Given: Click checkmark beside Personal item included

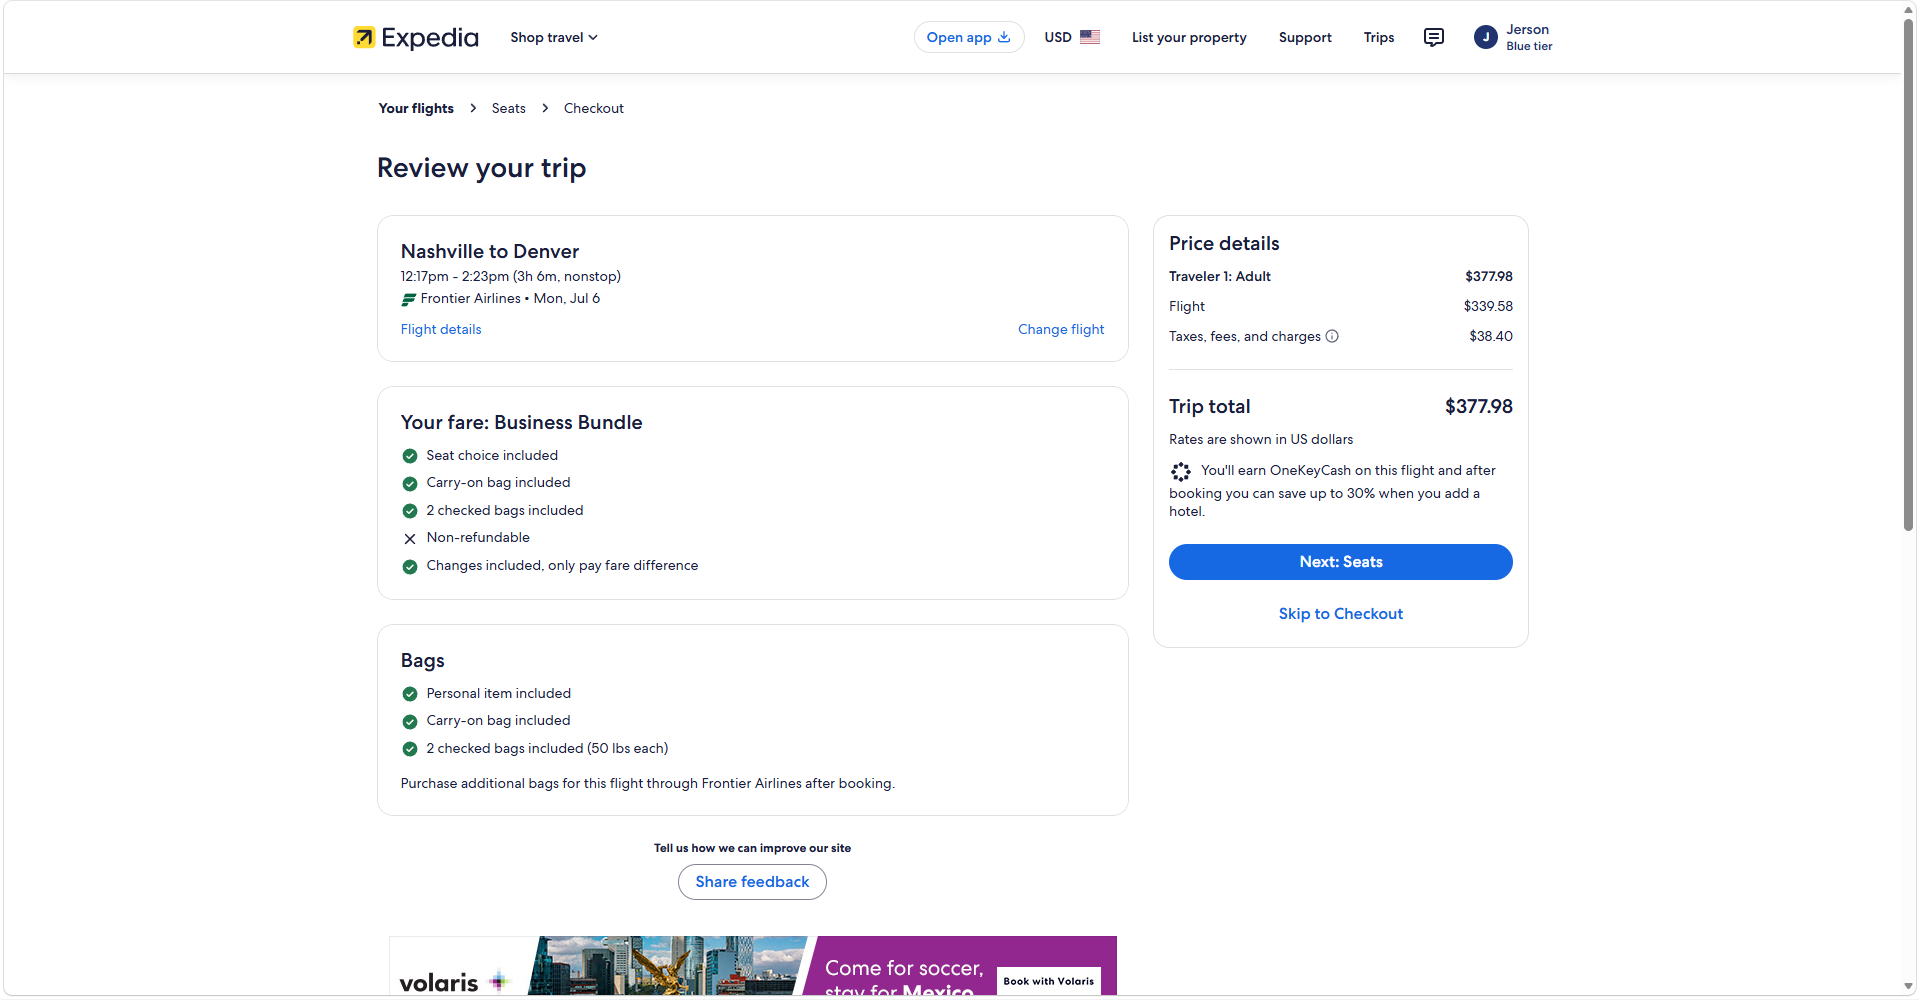Looking at the screenshot, I should (x=410, y=694).
